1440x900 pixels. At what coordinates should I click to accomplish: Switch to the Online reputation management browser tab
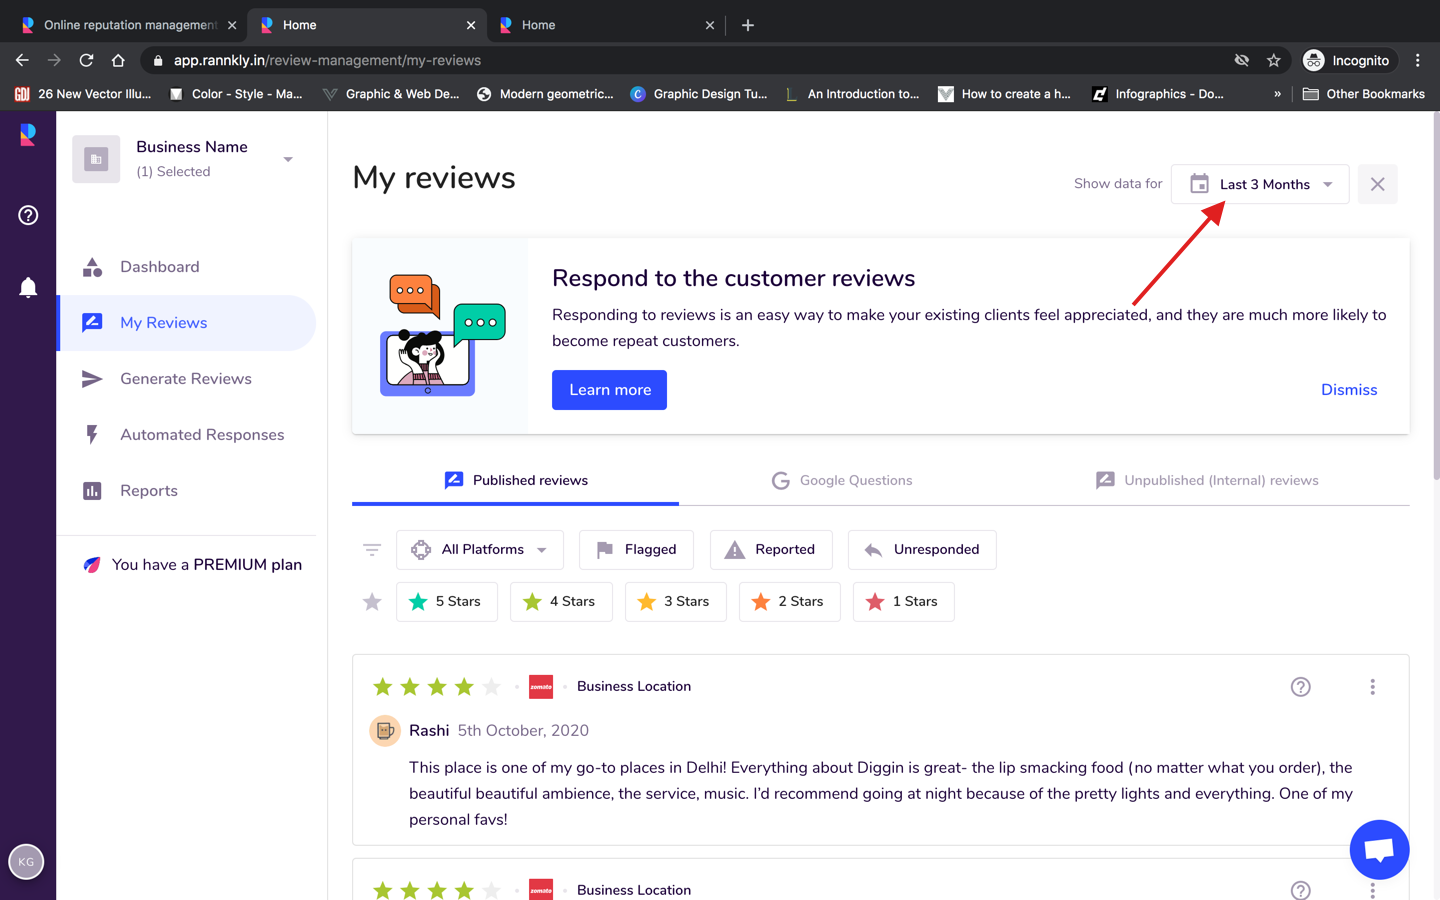pyautogui.click(x=128, y=25)
